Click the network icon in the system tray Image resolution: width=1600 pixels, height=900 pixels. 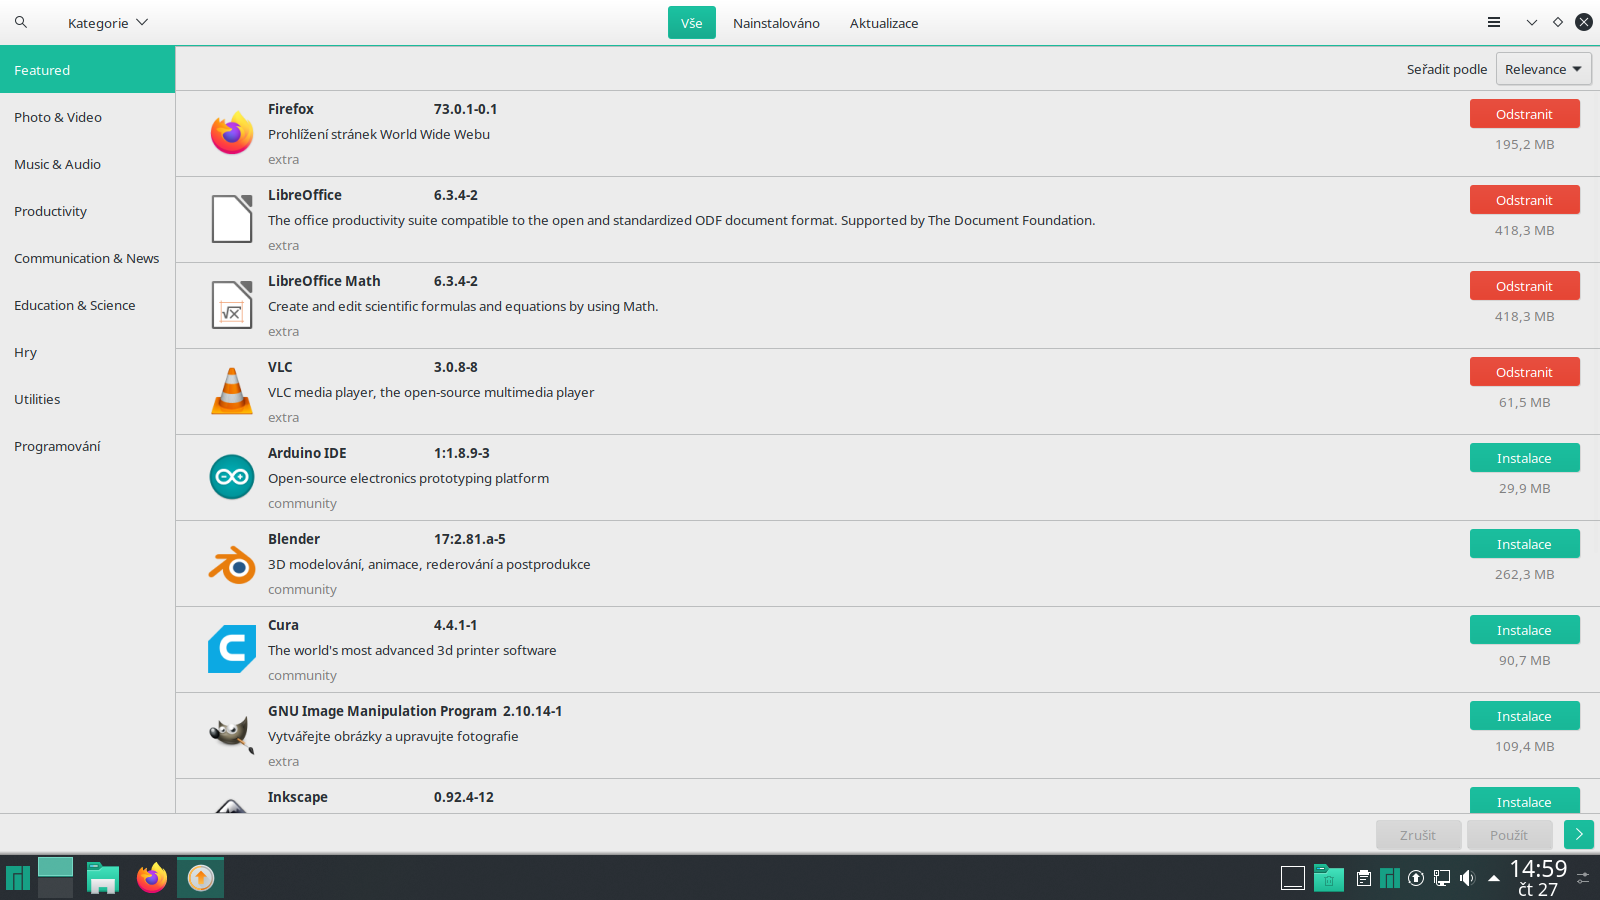pos(1441,878)
